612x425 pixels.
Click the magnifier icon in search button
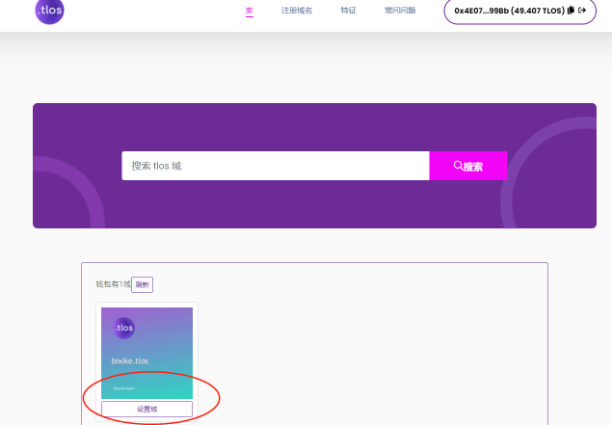(458, 166)
